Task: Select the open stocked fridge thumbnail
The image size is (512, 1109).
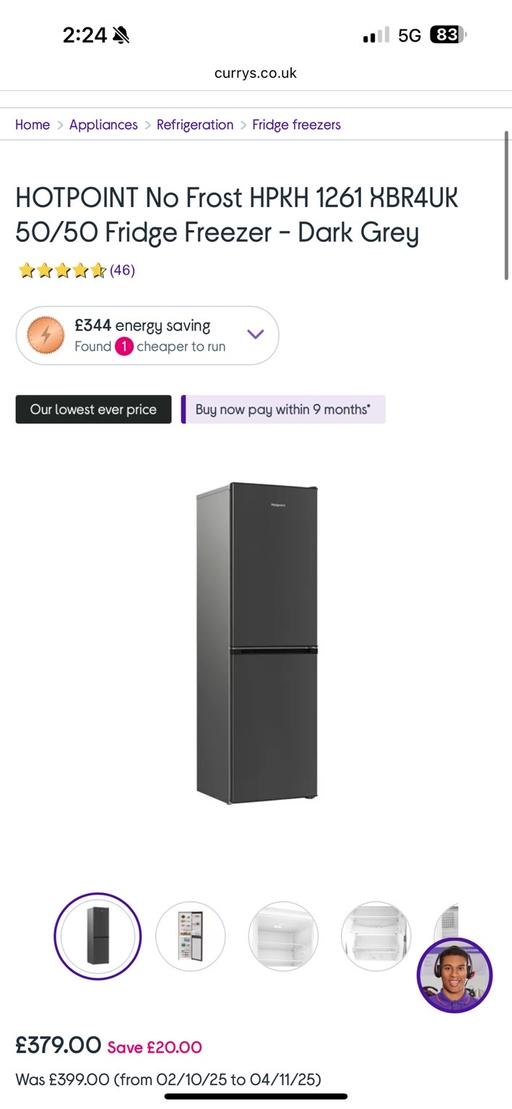Action: click(190, 936)
